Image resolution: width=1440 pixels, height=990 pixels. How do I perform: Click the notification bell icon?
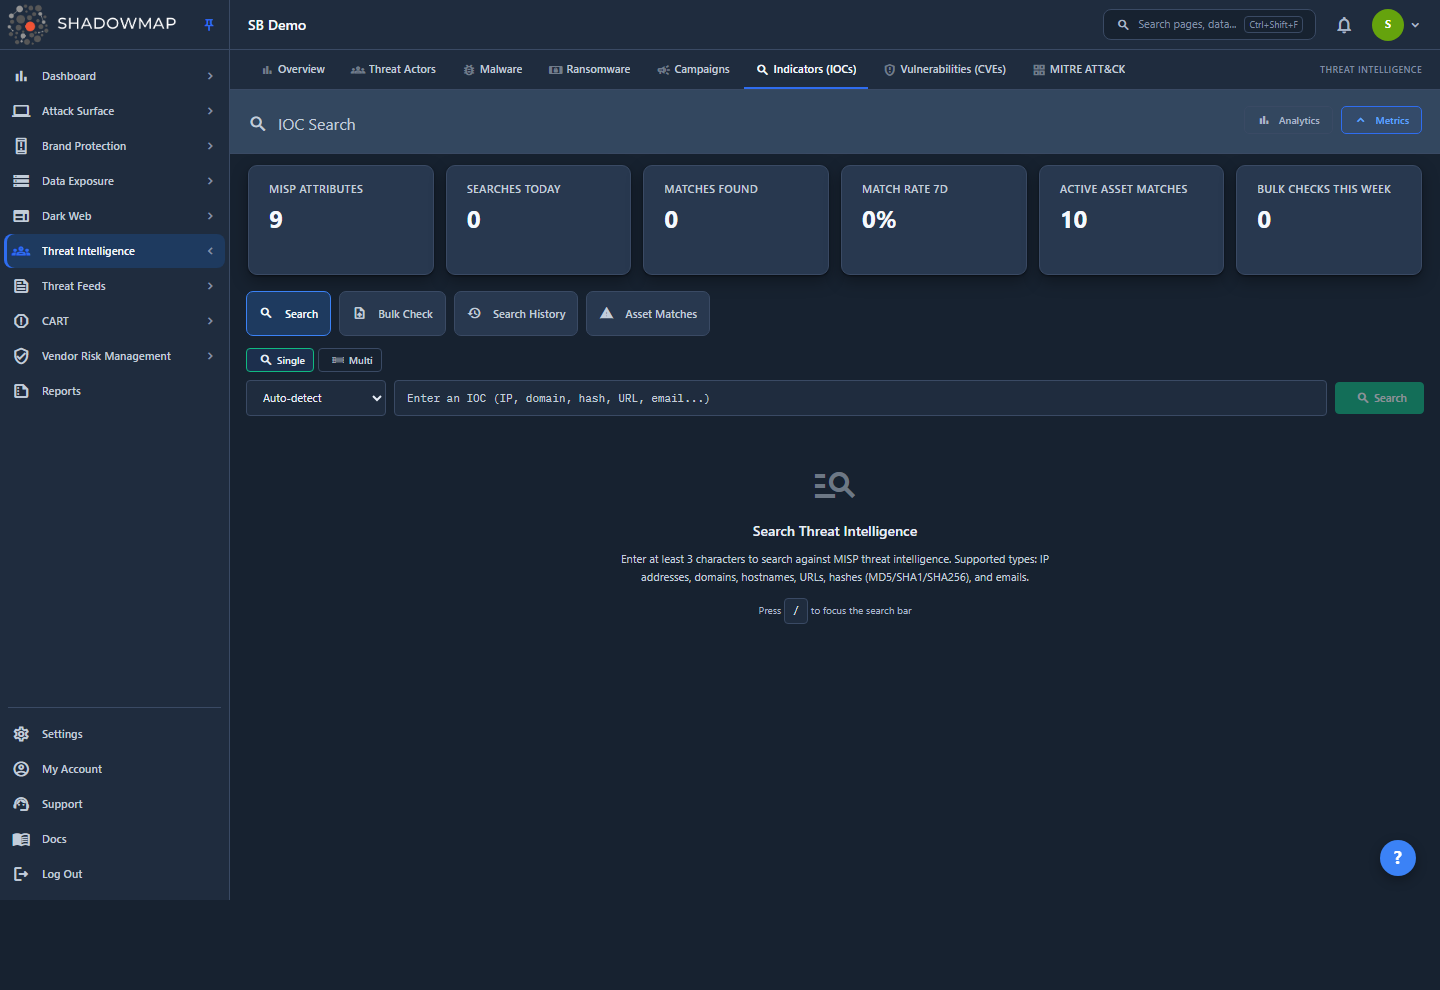coord(1344,25)
